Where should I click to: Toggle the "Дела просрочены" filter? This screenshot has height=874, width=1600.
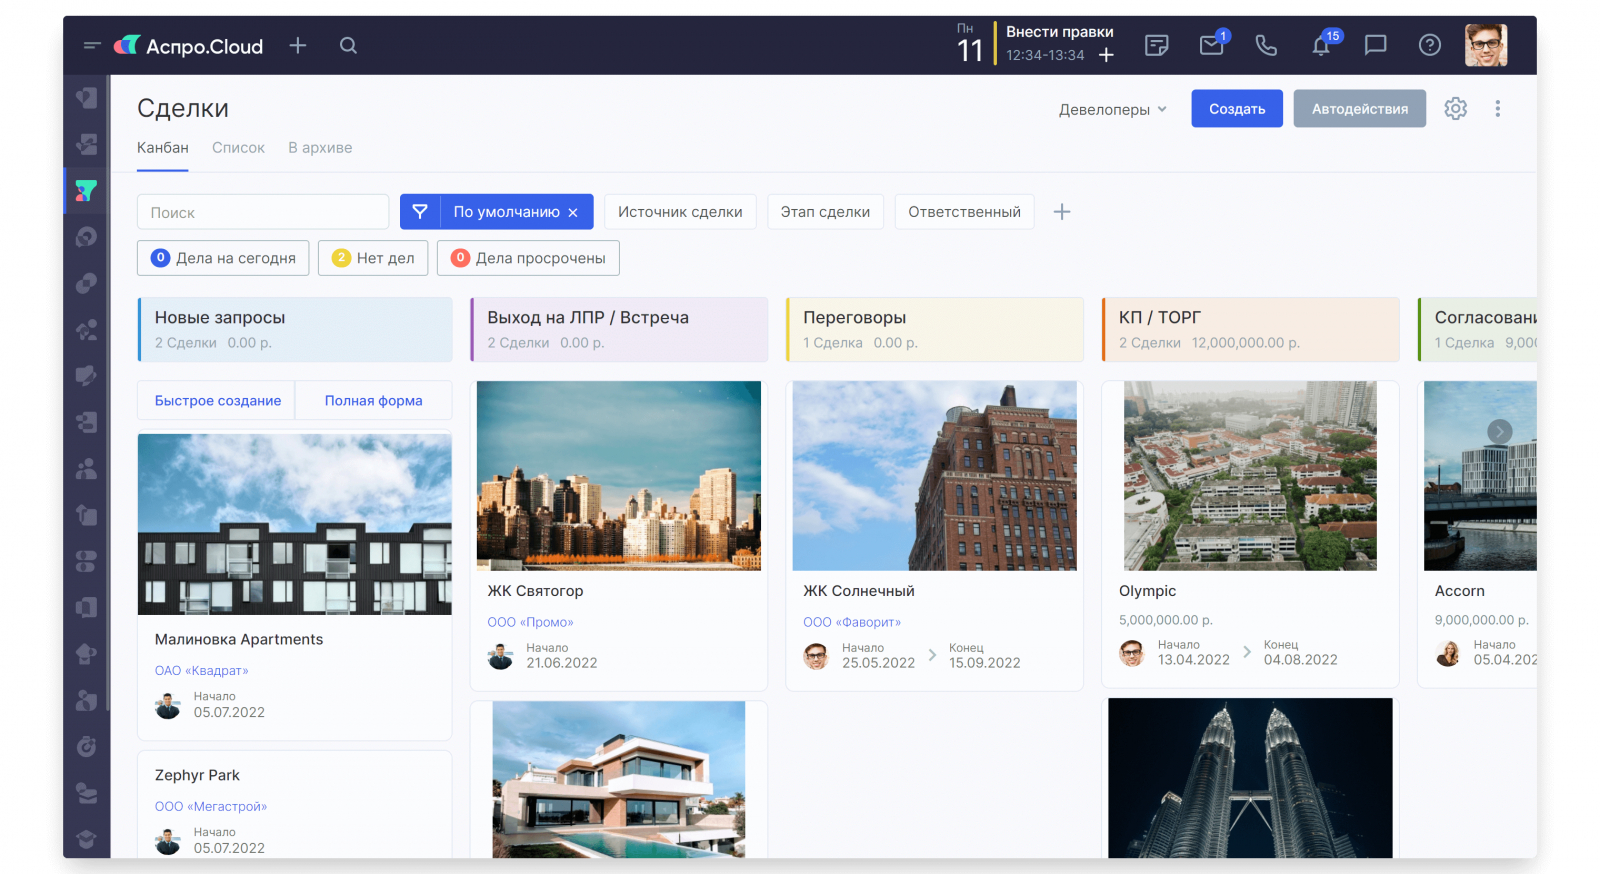pyautogui.click(x=528, y=258)
